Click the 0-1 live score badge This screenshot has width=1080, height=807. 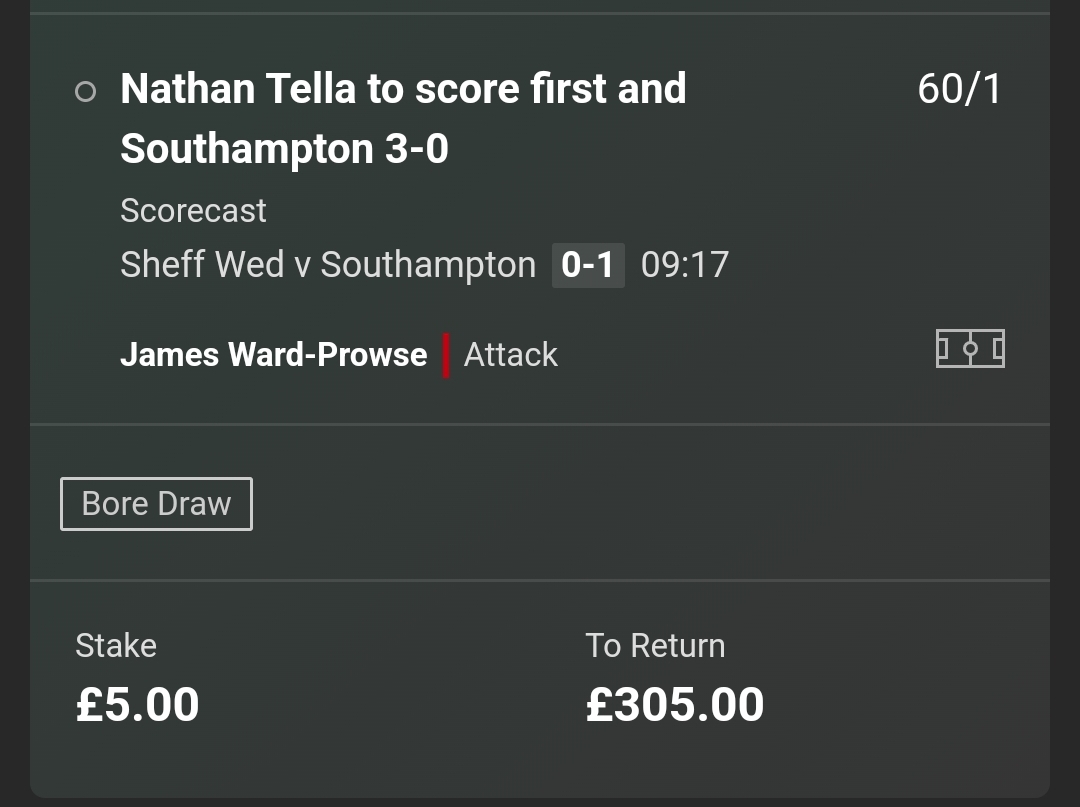pyautogui.click(x=588, y=265)
